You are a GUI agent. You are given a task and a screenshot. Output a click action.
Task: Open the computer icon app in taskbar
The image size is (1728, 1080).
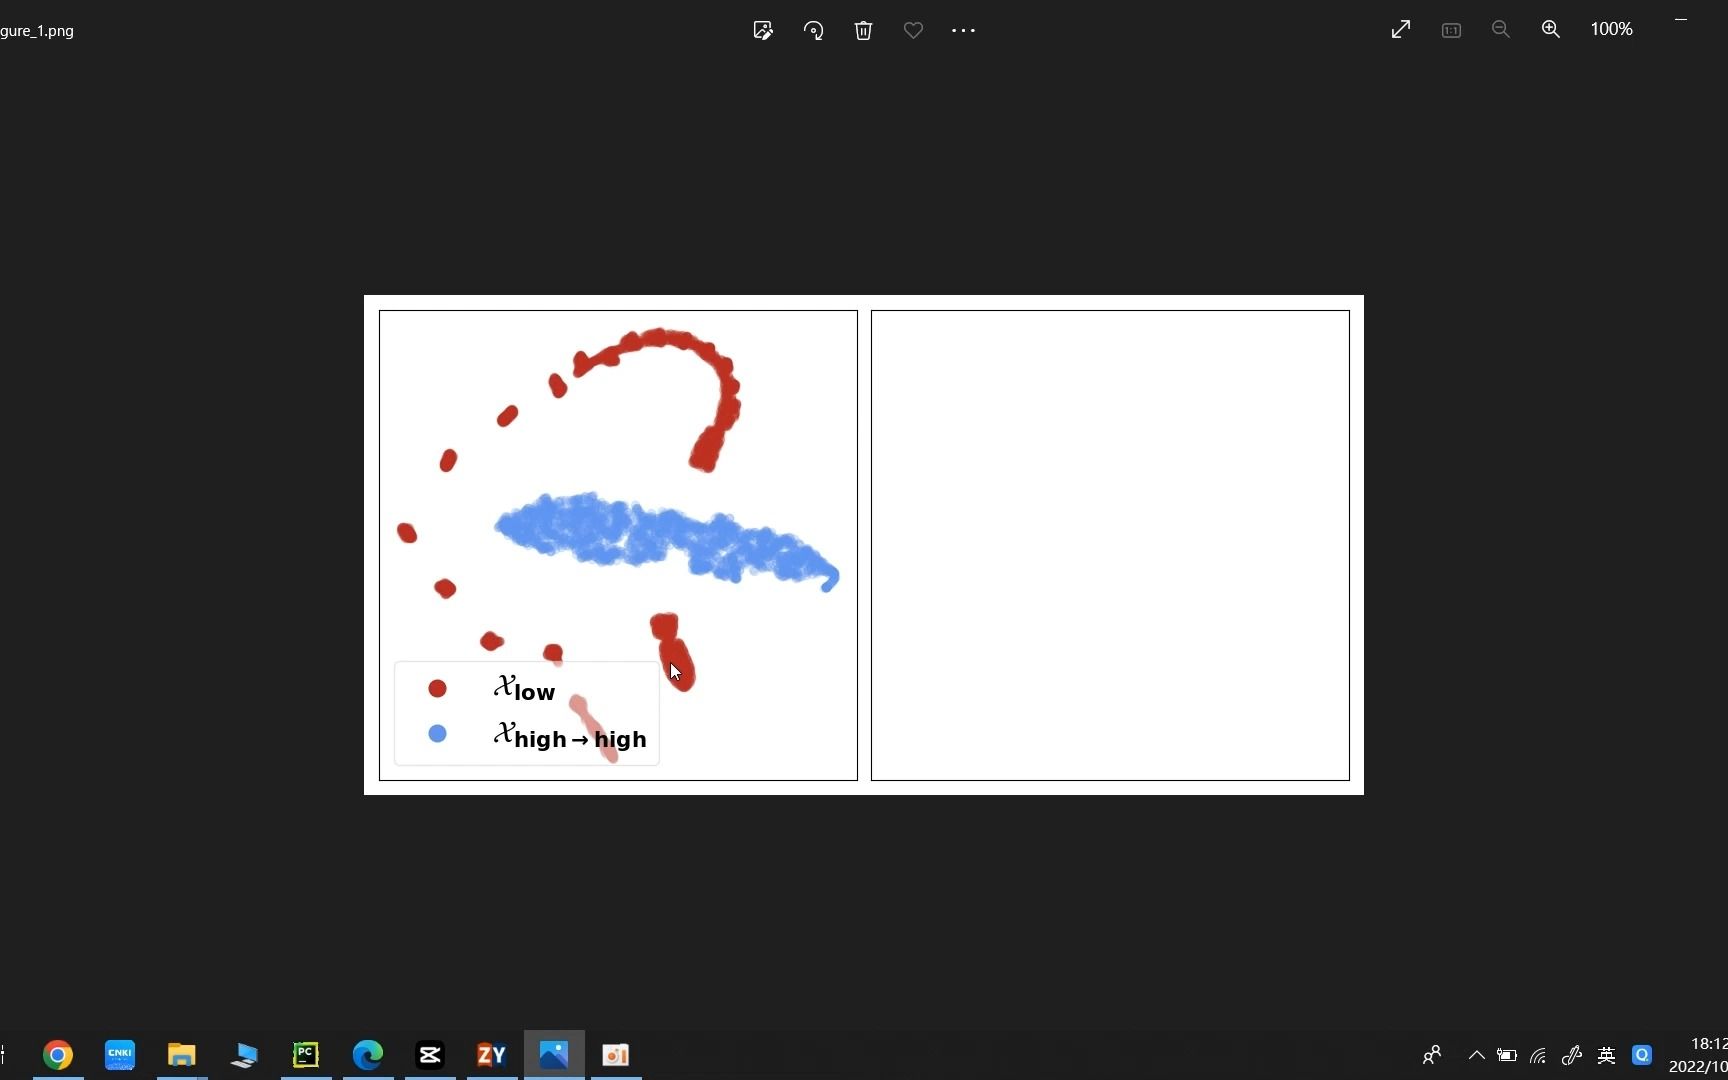click(x=244, y=1055)
